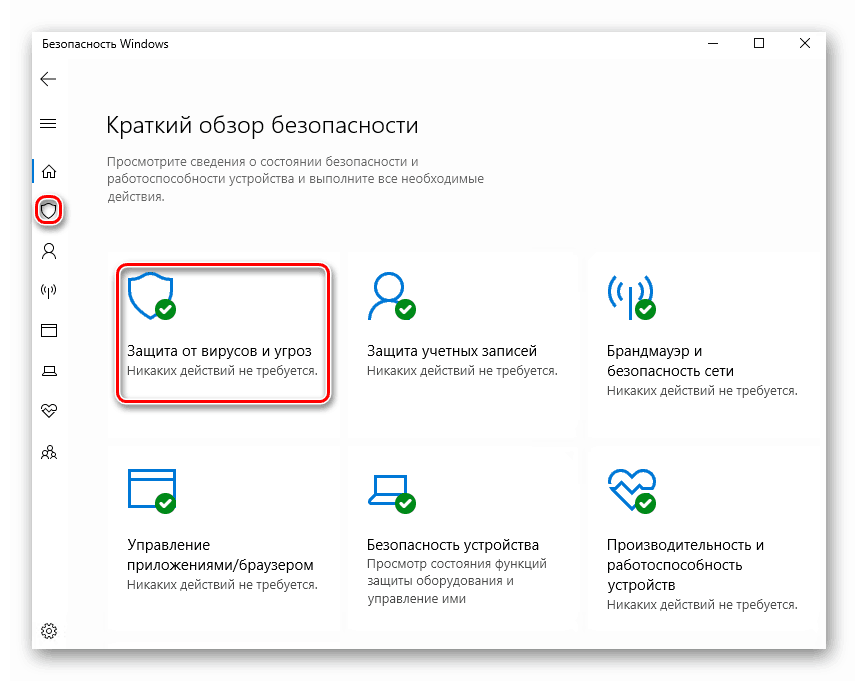
Task: Click 'Никаких действий не требуется' under Управление приложениями
Action: (222, 585)
